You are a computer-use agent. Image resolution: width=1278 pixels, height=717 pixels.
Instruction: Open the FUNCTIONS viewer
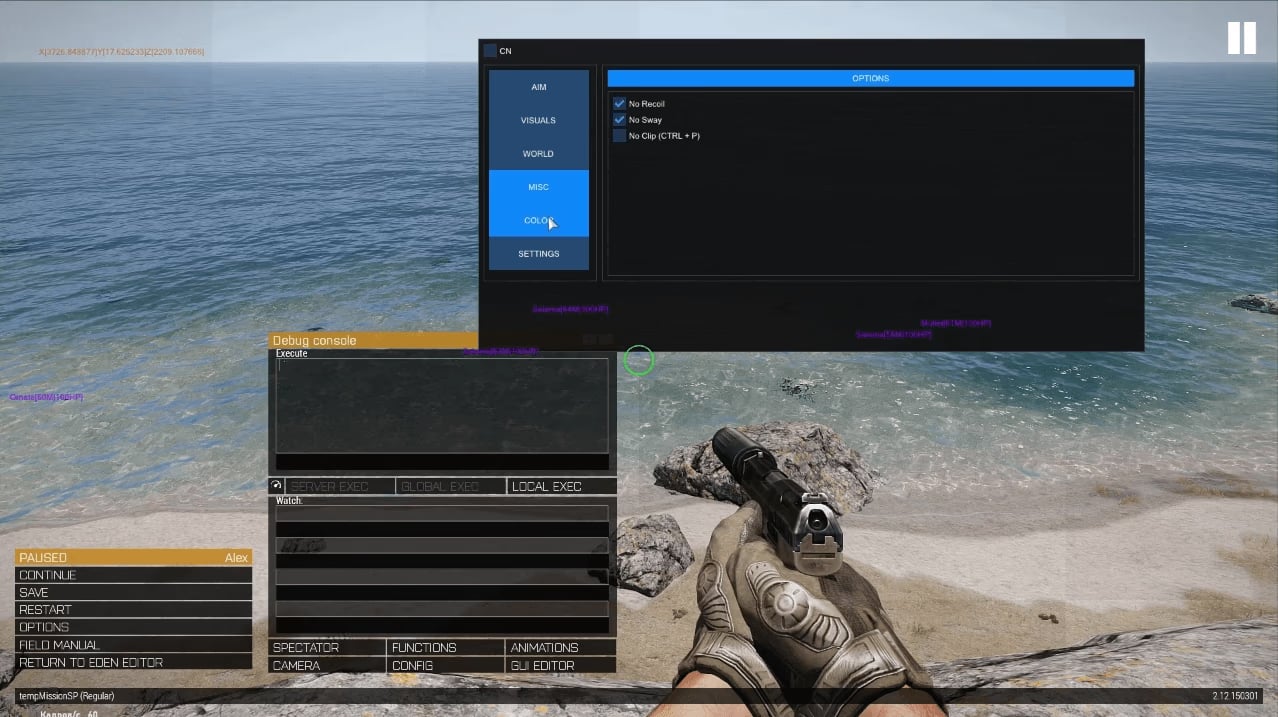tap(445, 647)
